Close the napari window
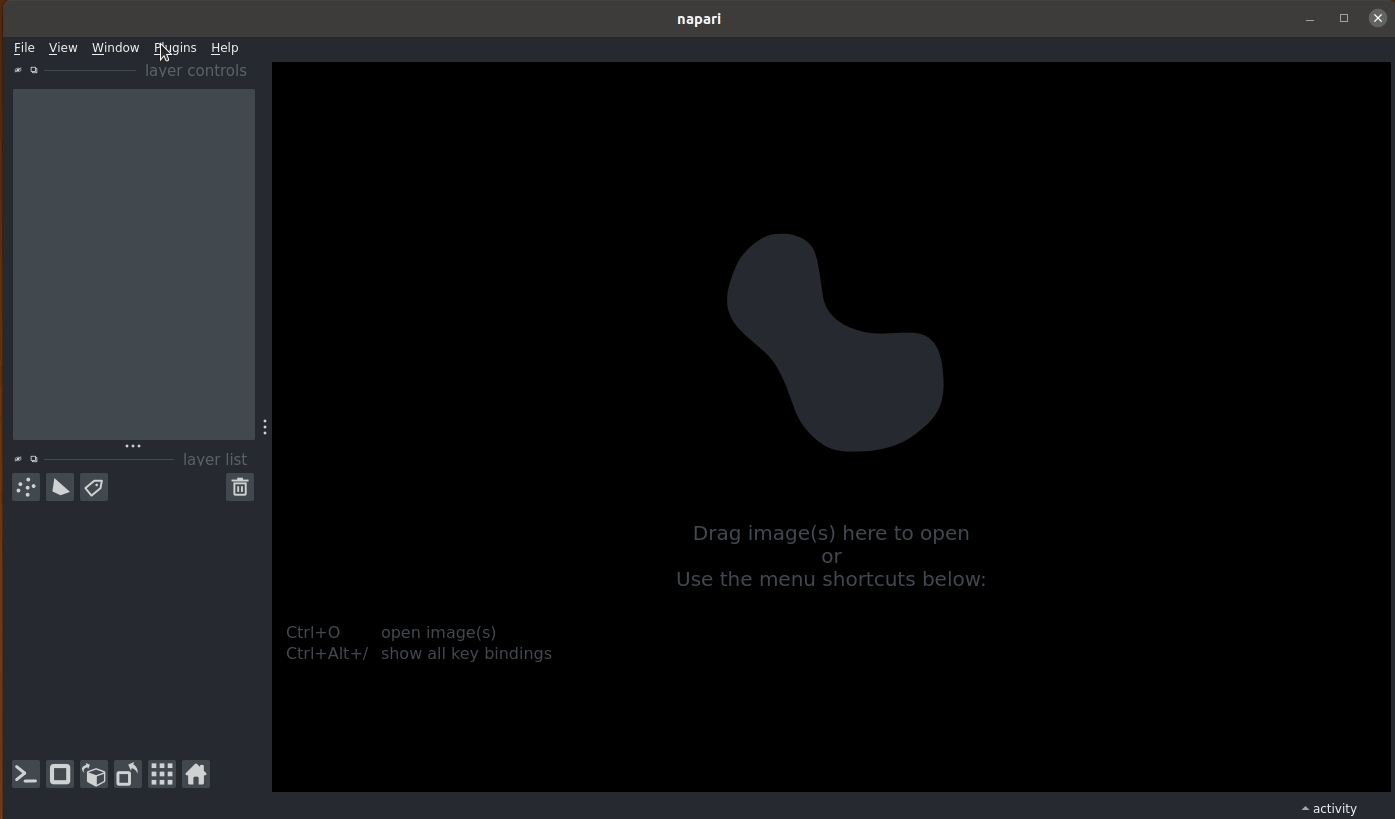 tap(1378, 18)
